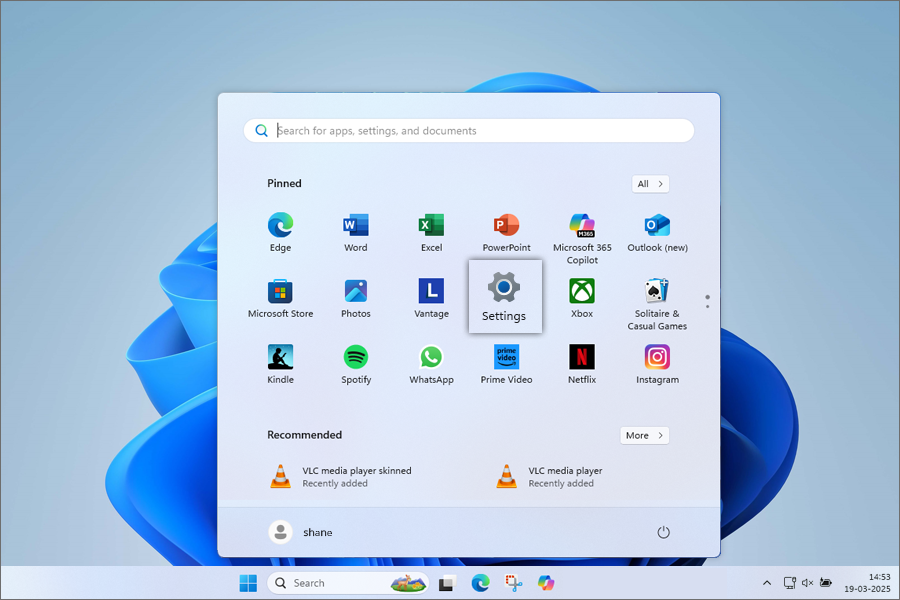Viewport: 900px width, 600px height.
Task: Expand All apps list
Action: point(650,184)
